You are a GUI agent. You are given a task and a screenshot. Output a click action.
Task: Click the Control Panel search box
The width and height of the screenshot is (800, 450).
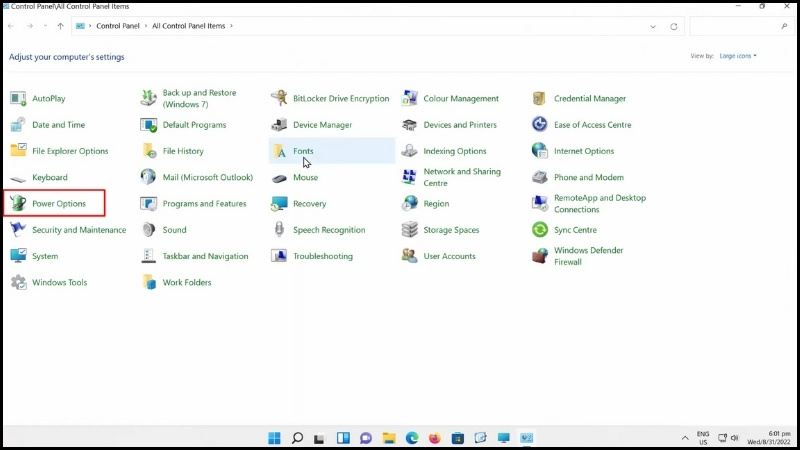740,26
